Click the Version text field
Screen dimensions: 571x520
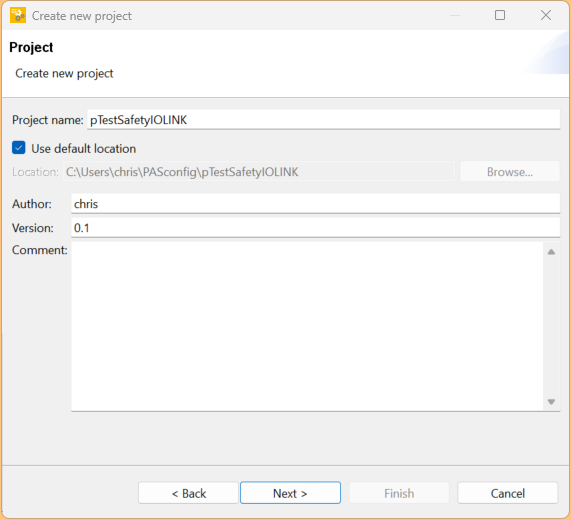click(x=315, y=228)
